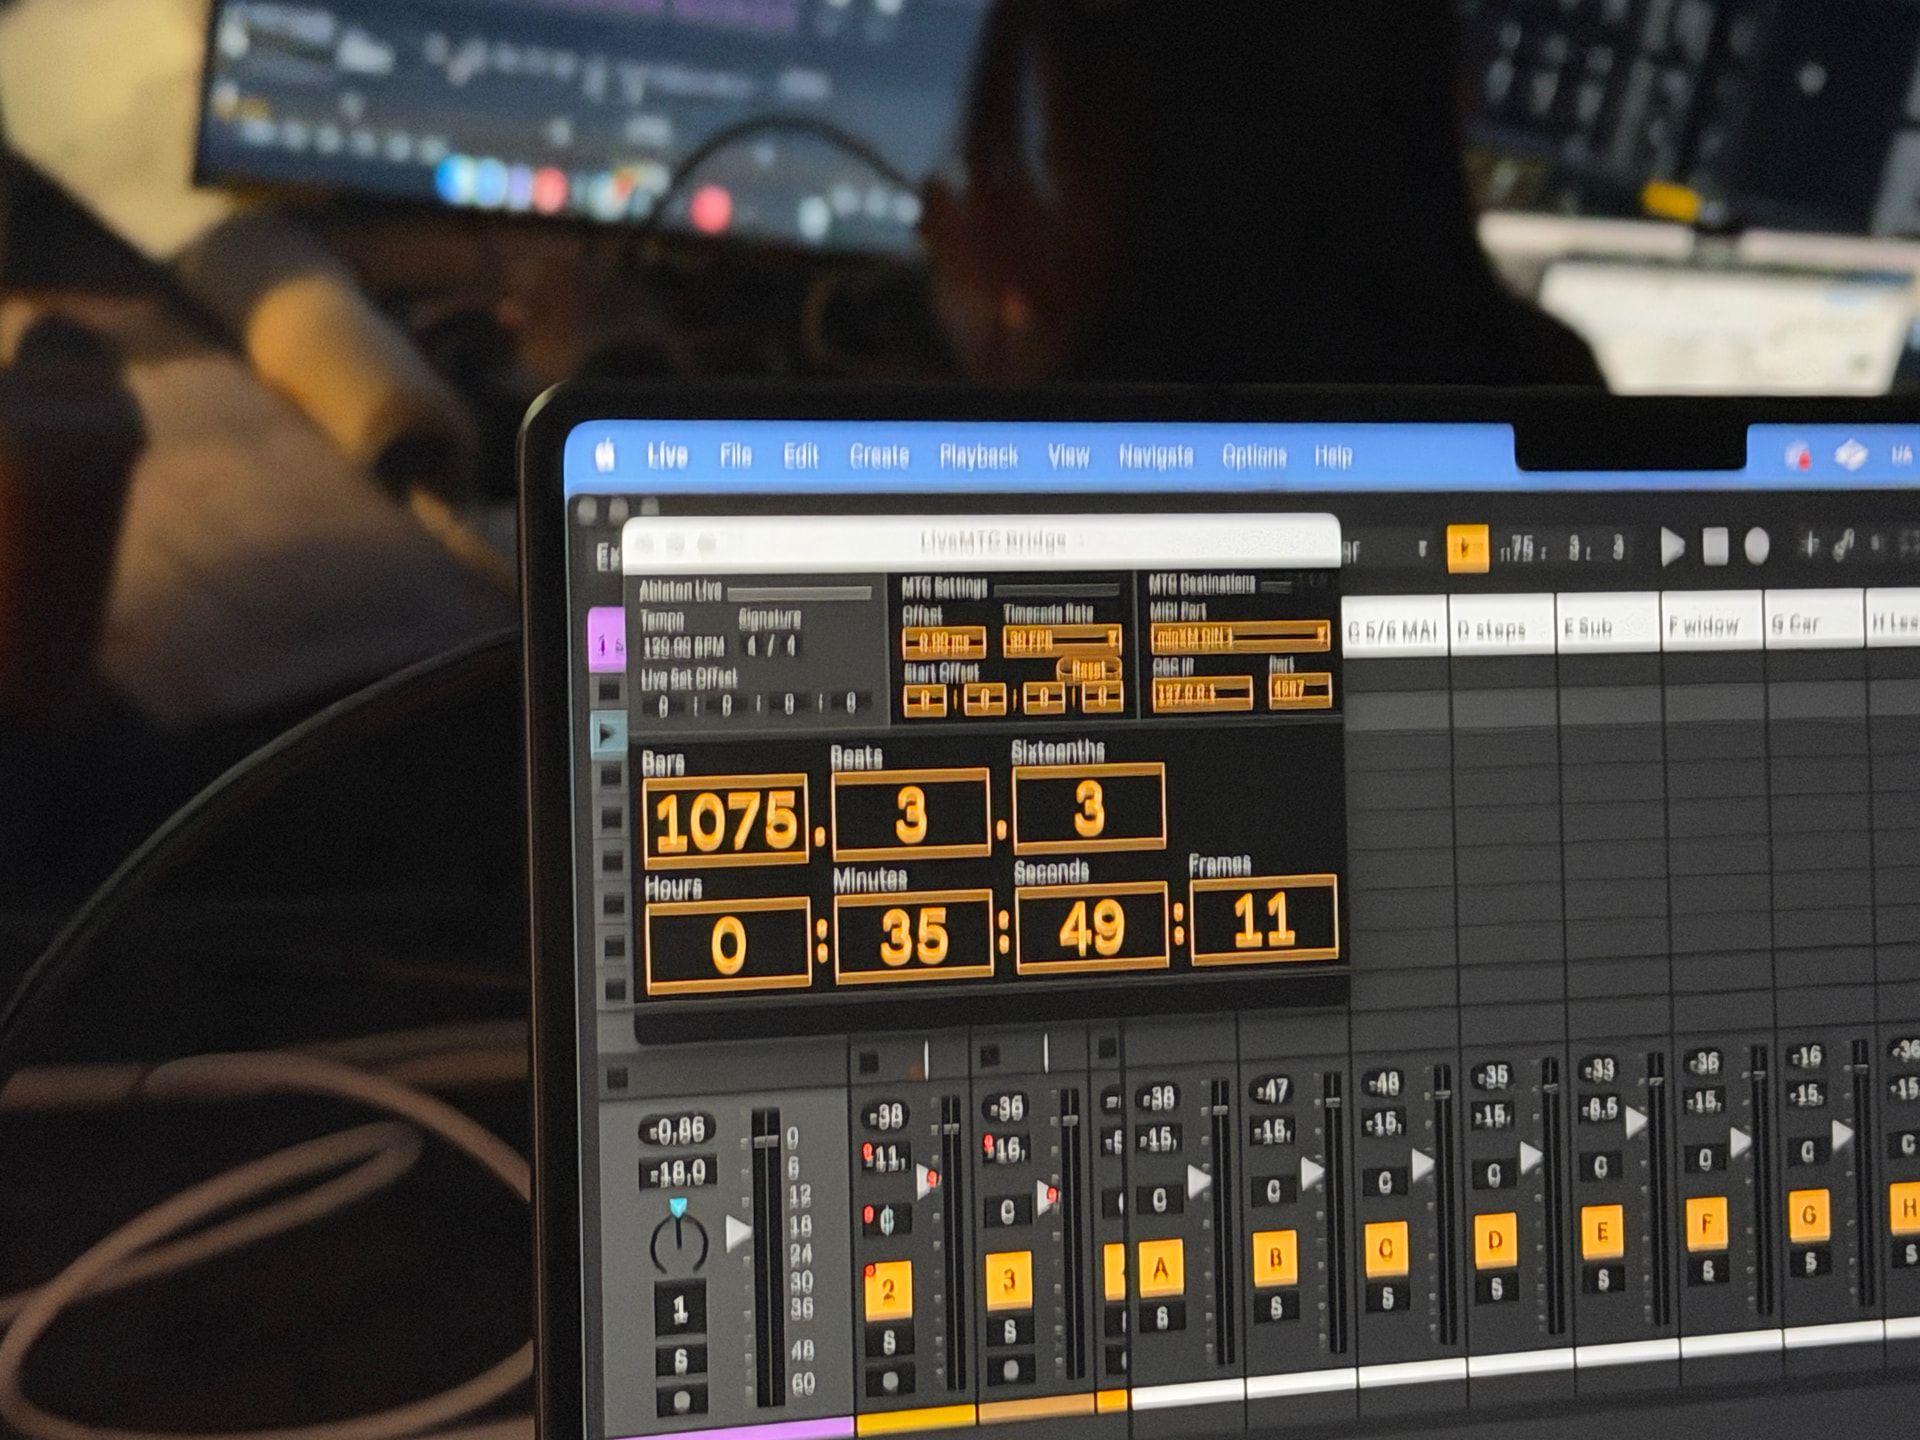Click track 2 arm record button
Image resolution: width=1920 pixels, height=1440 pixels.
click(890, 1382)
